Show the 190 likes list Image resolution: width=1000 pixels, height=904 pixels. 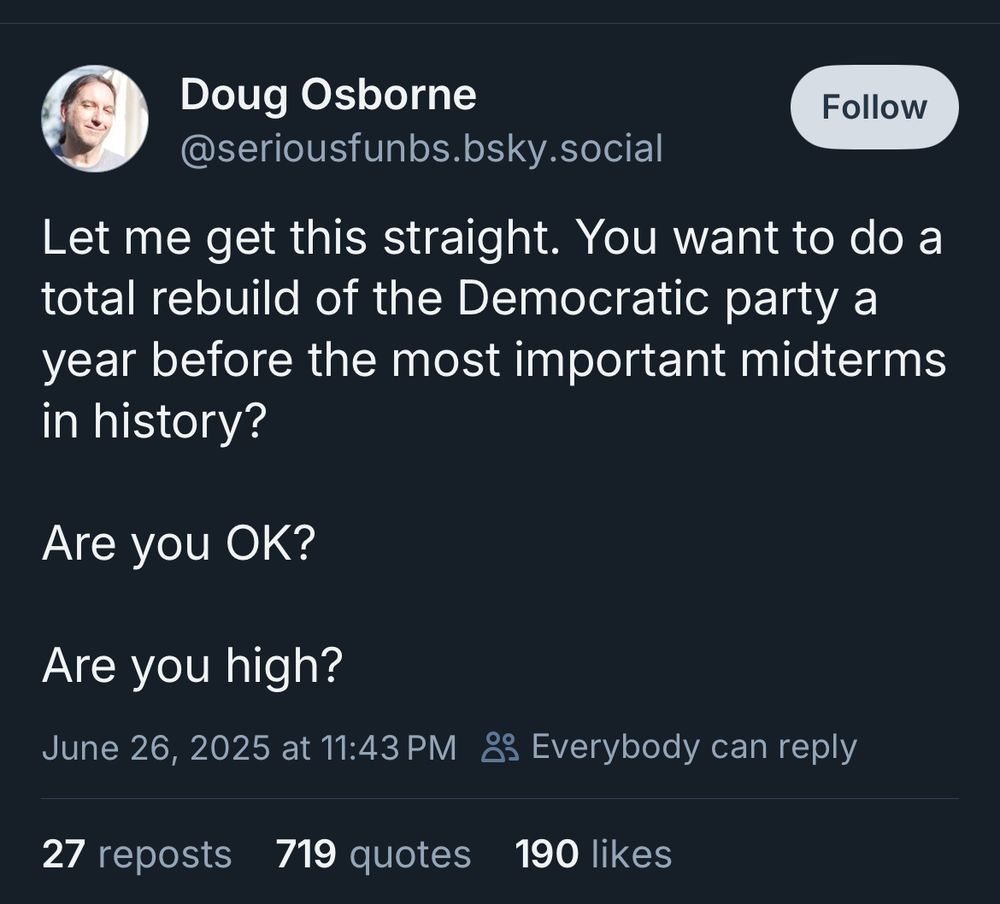tap(593, 854)
